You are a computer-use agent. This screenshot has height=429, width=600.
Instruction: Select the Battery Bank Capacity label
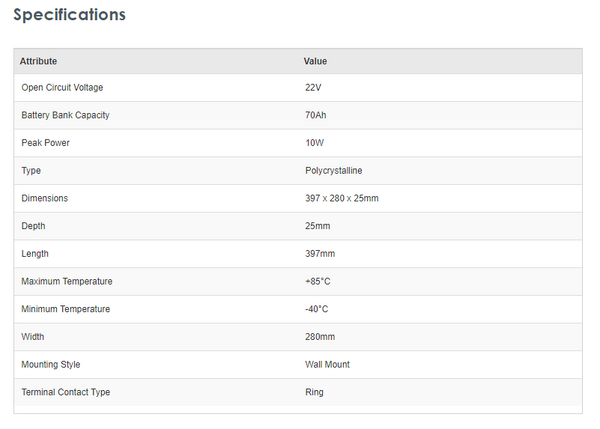(65, 115)
